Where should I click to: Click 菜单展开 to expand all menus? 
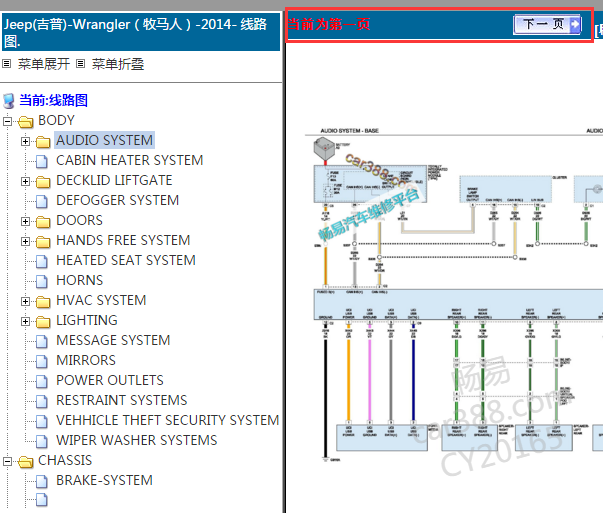click(x=43, y=64)
